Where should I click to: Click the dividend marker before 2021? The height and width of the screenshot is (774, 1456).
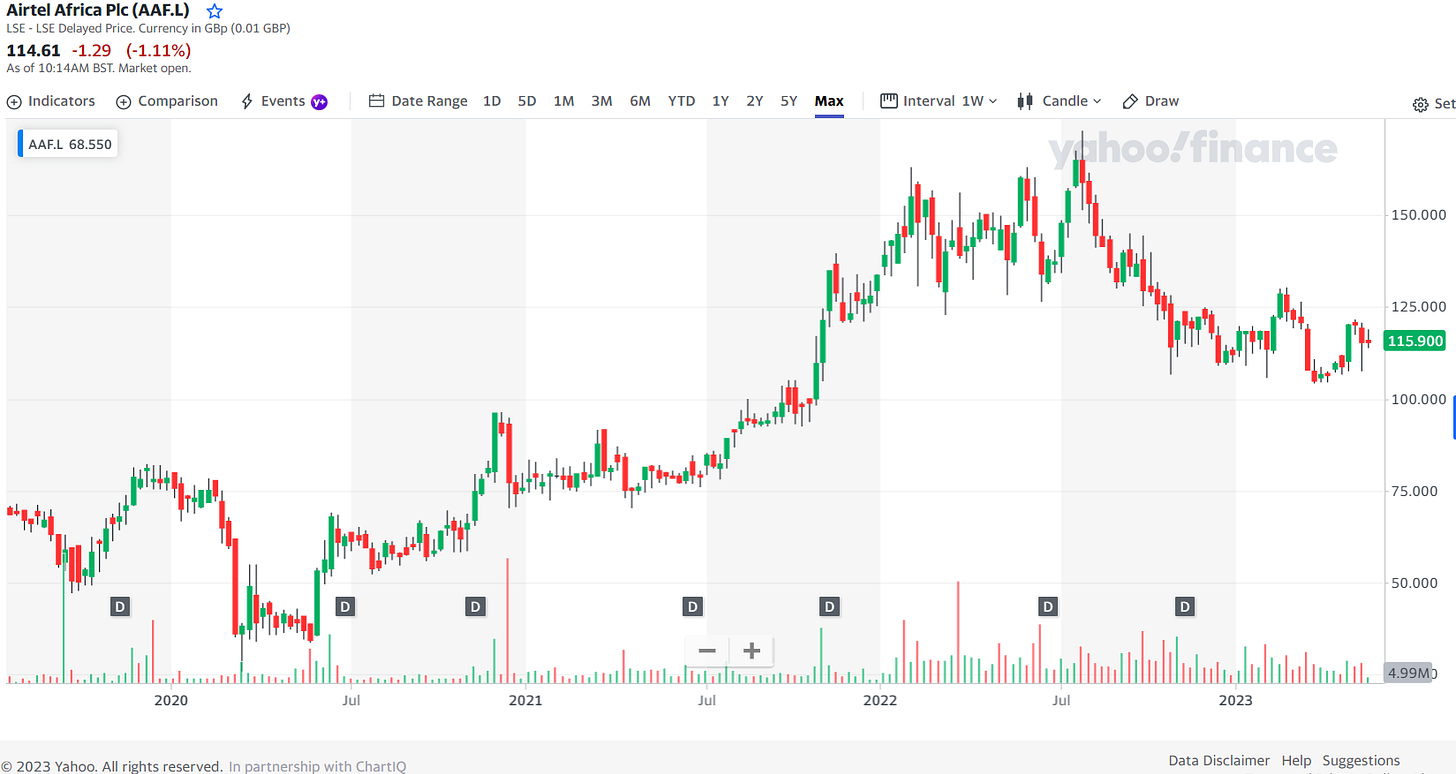476,606
